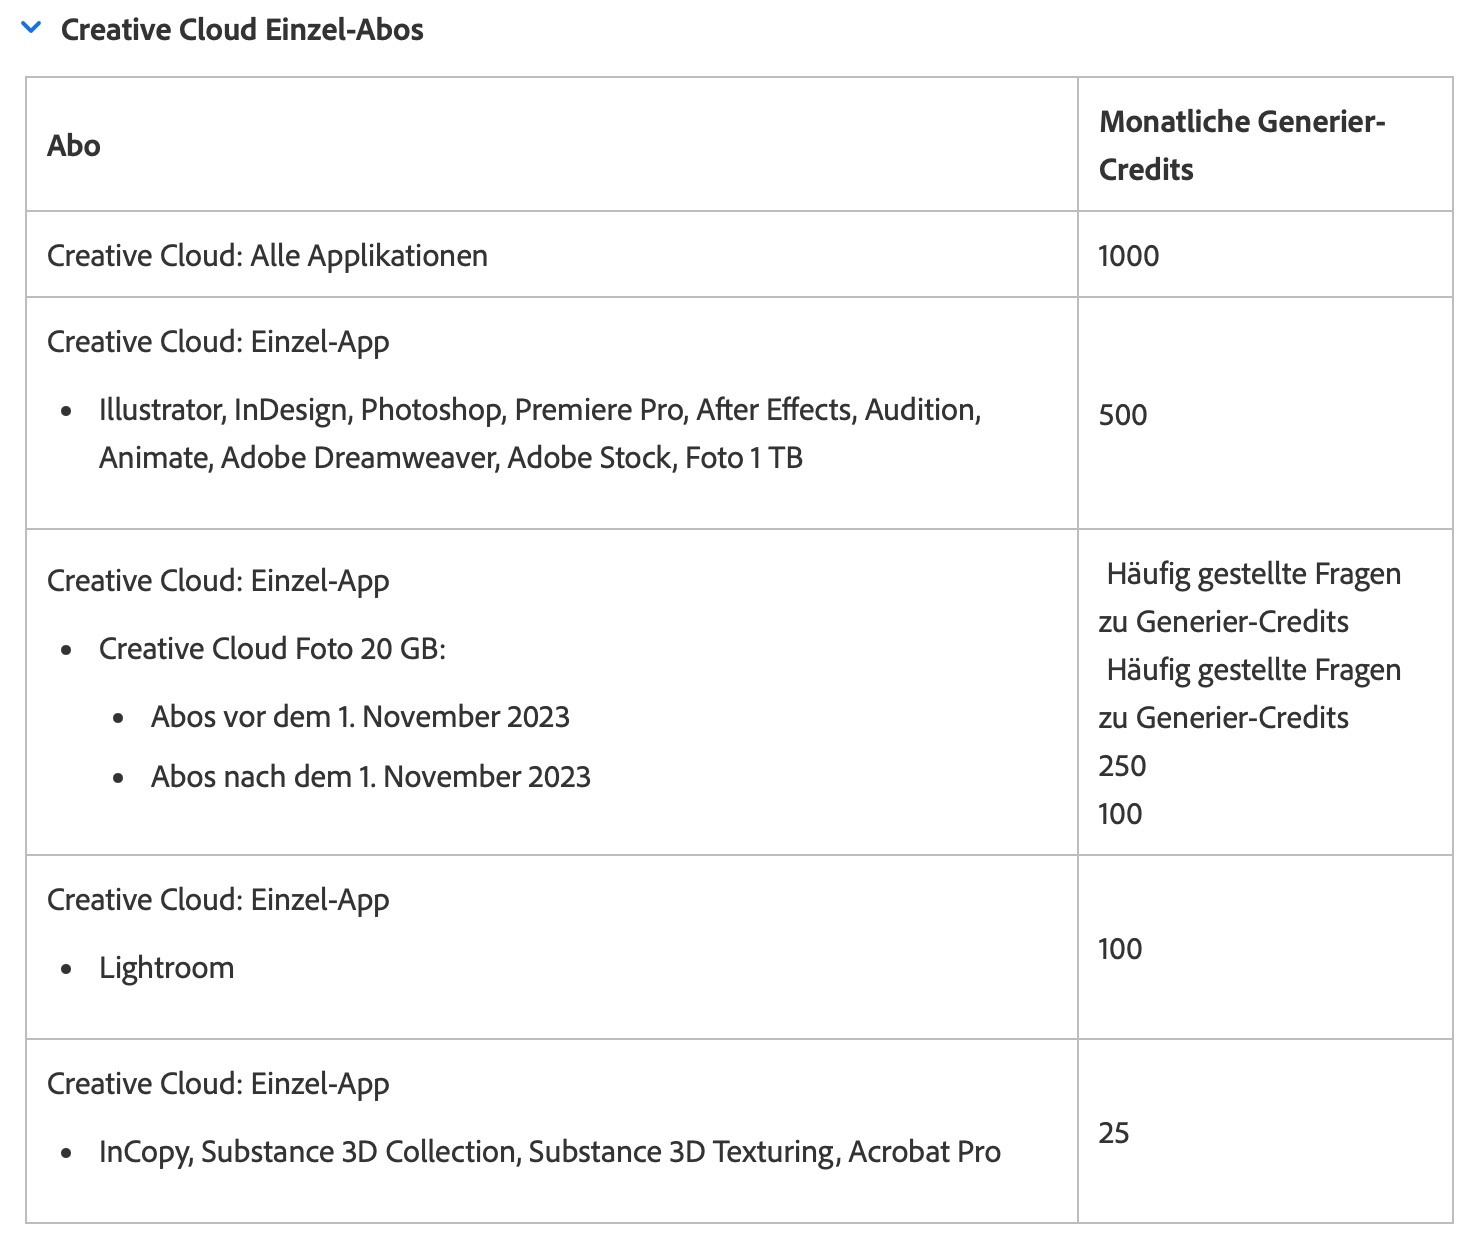Click Abos vor dem 1. November 2023
The image size is (1466, 1238).
tap(360, 717)
